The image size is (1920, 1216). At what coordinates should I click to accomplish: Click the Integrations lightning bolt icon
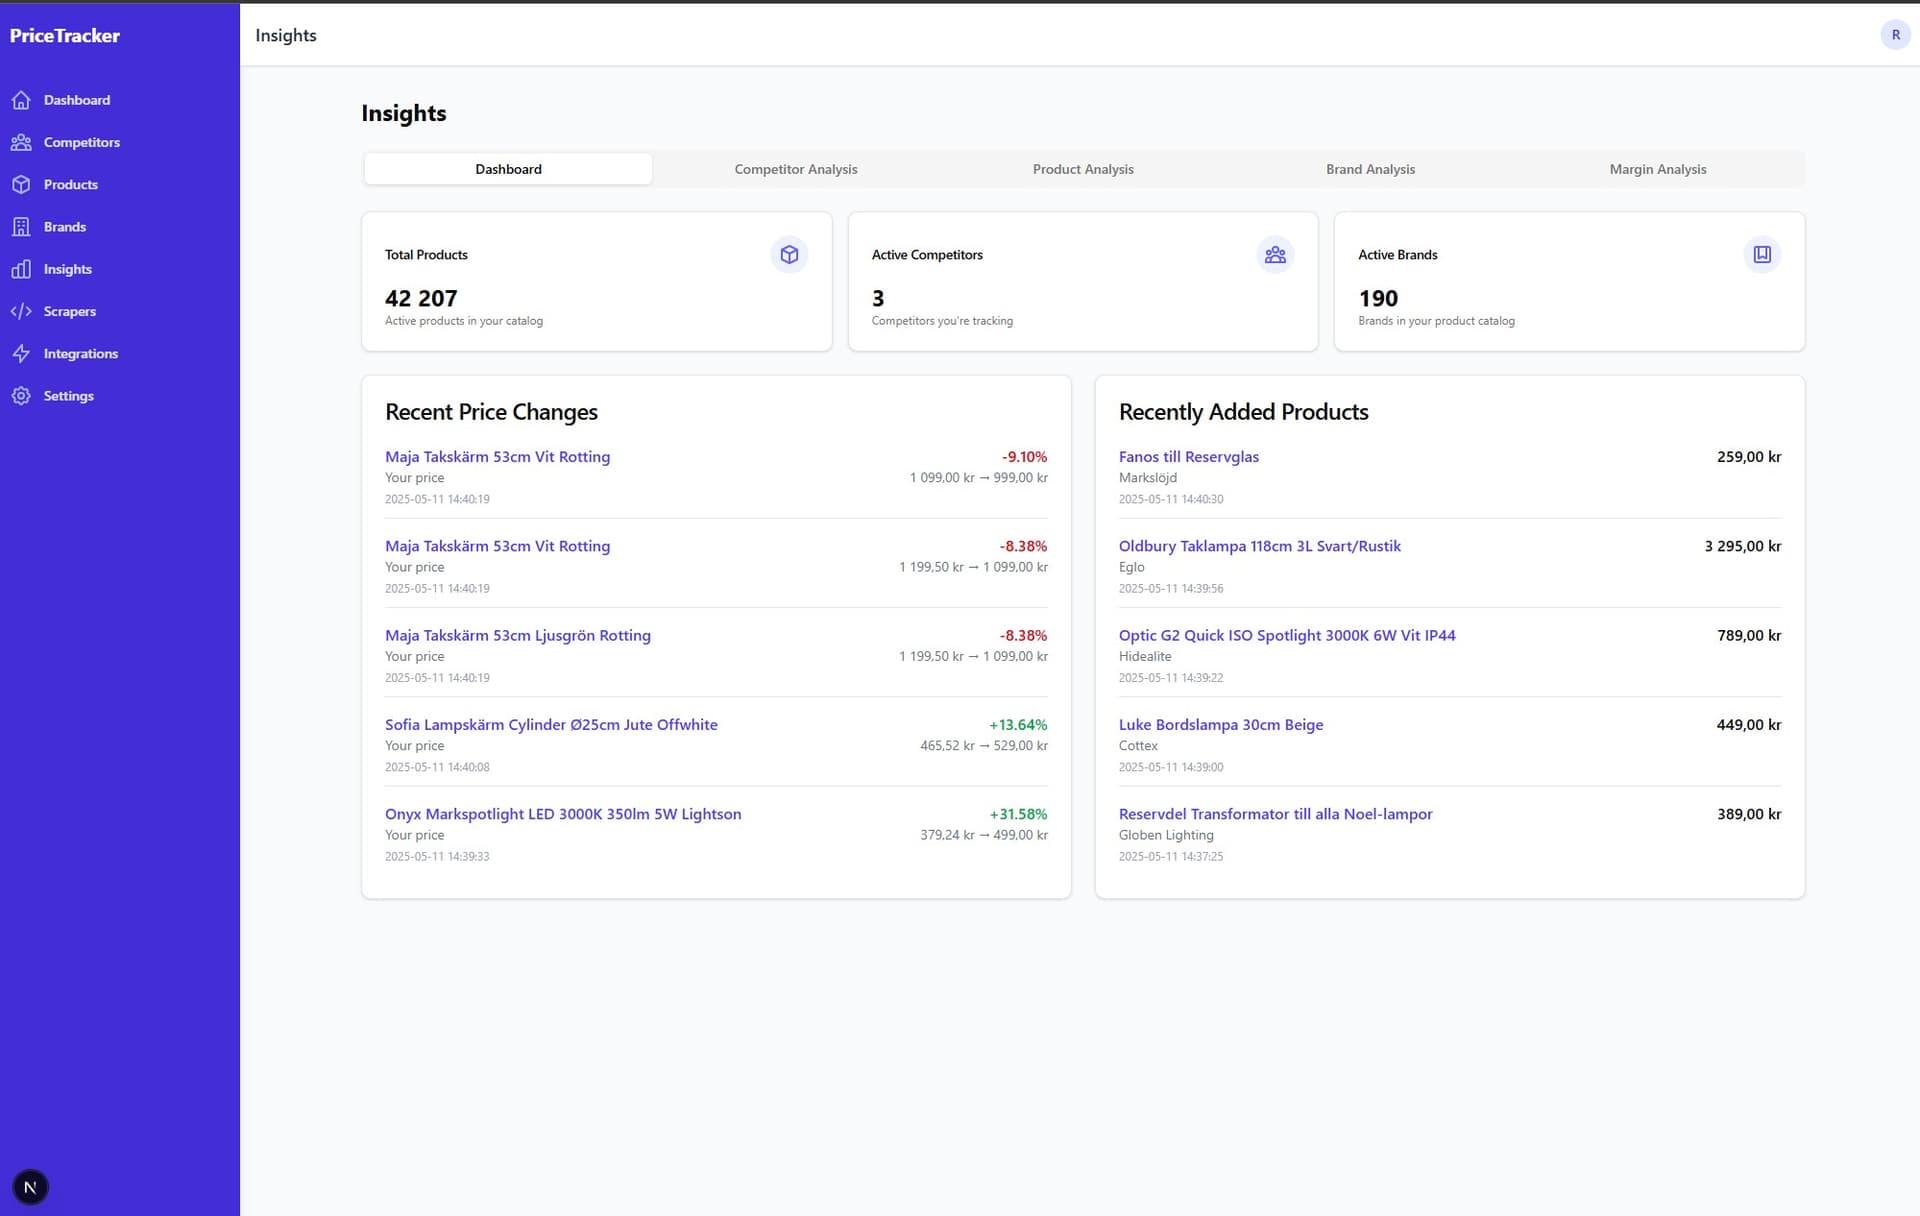pyautogui.click(x=21, y=354)
